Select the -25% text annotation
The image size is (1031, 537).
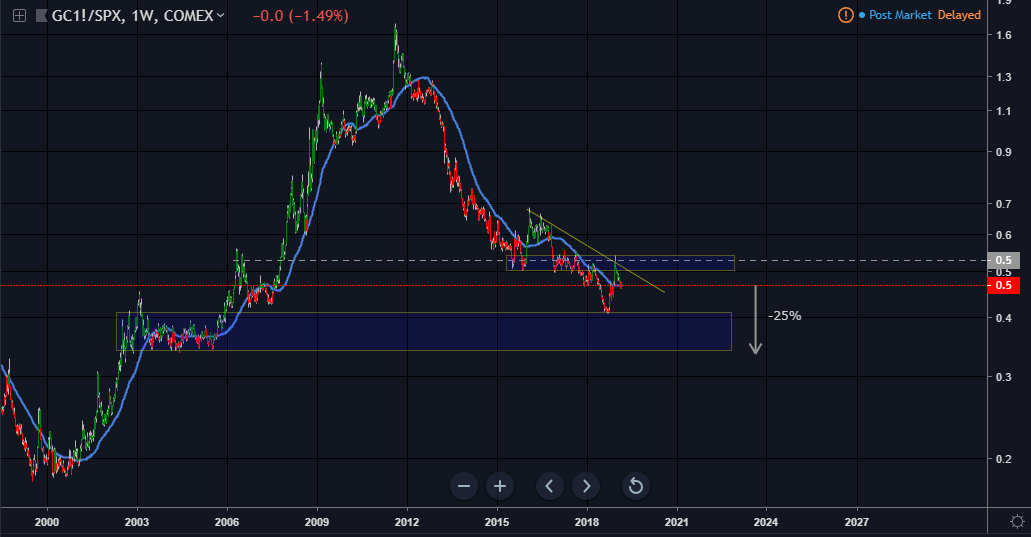[784, 316]
